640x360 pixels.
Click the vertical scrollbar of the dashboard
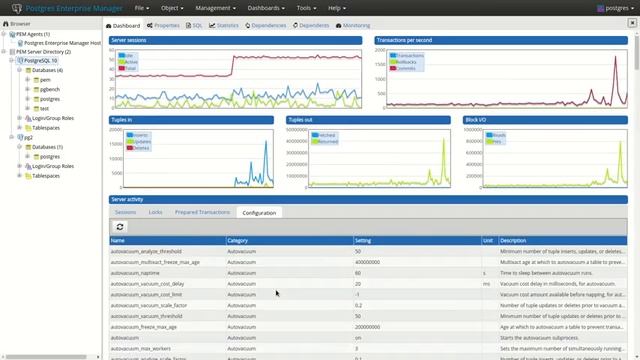pos(637,53)
